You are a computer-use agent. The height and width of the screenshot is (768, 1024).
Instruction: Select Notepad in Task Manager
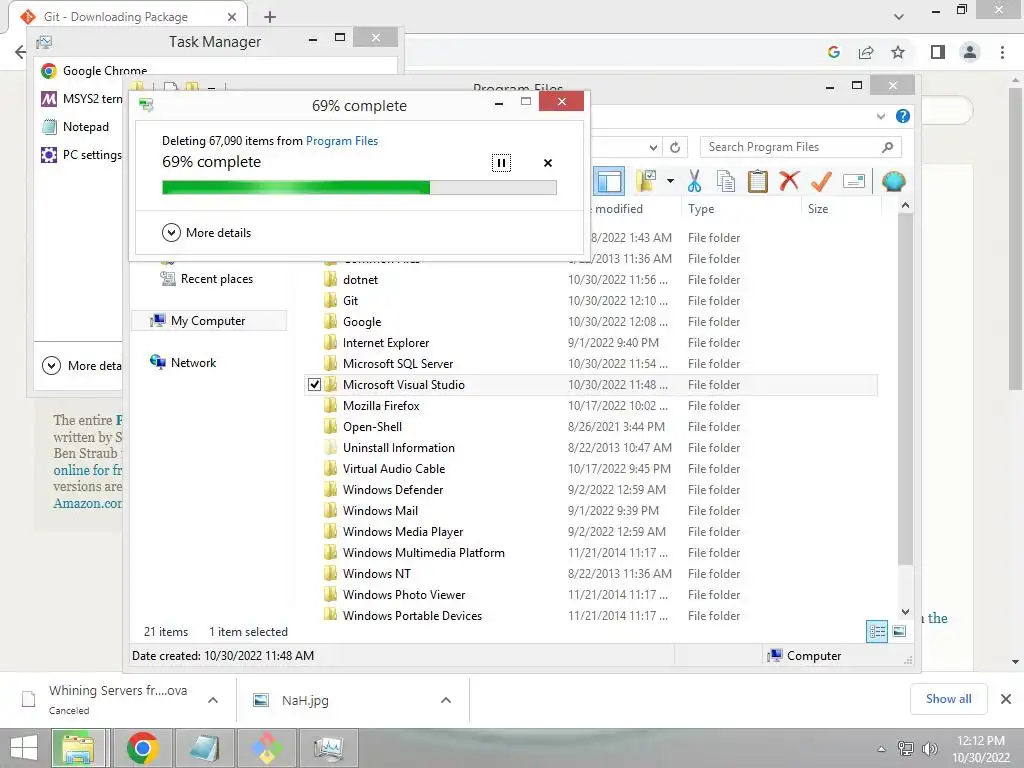pyautogui.click(x=74, y=127)
